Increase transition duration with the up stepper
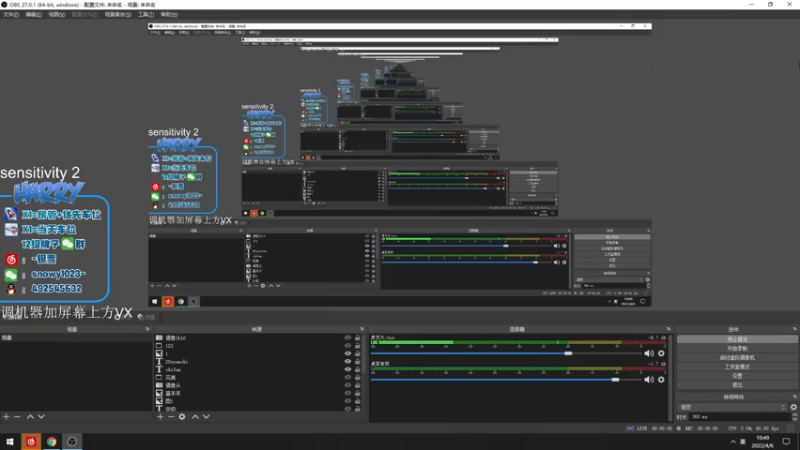 click(794, 415)
